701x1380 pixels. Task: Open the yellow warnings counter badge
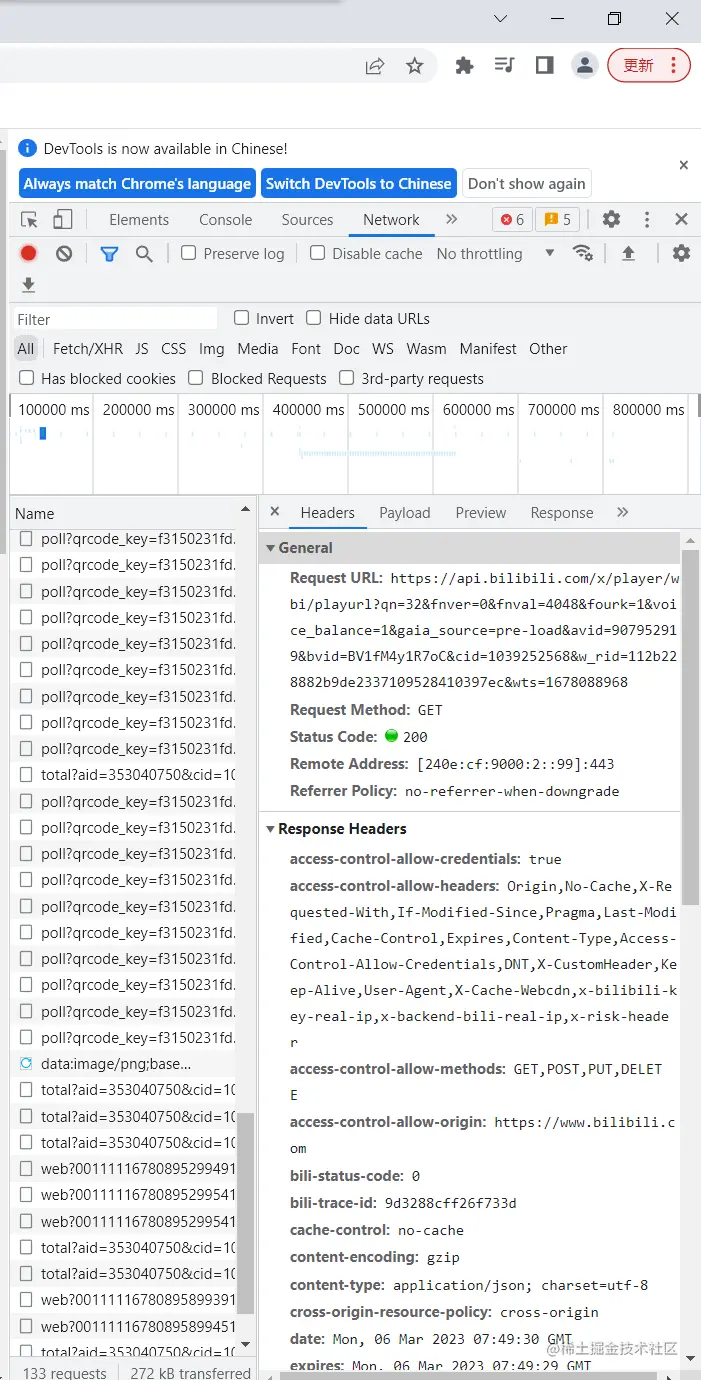(557, 220)
